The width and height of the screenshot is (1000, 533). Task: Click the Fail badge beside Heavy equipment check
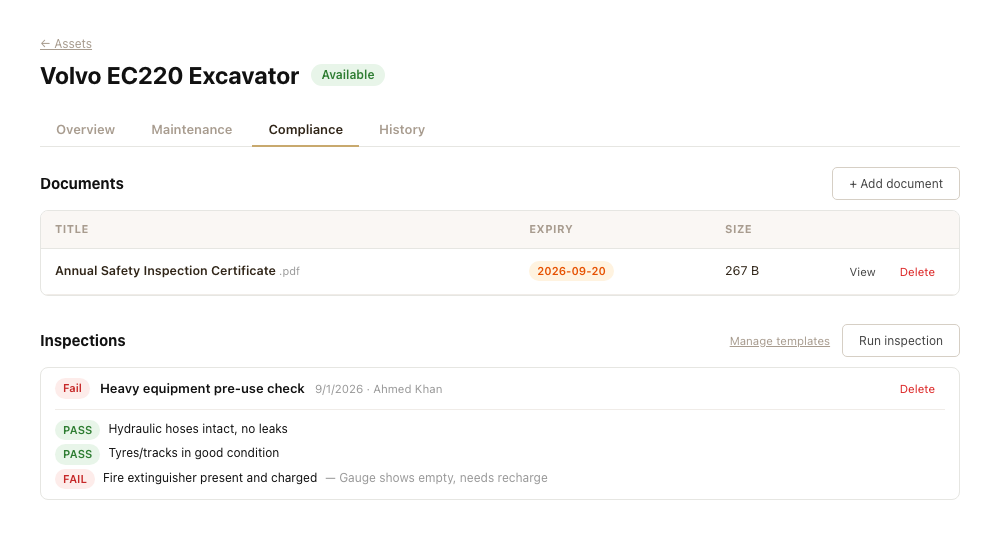tap(72, 388)
